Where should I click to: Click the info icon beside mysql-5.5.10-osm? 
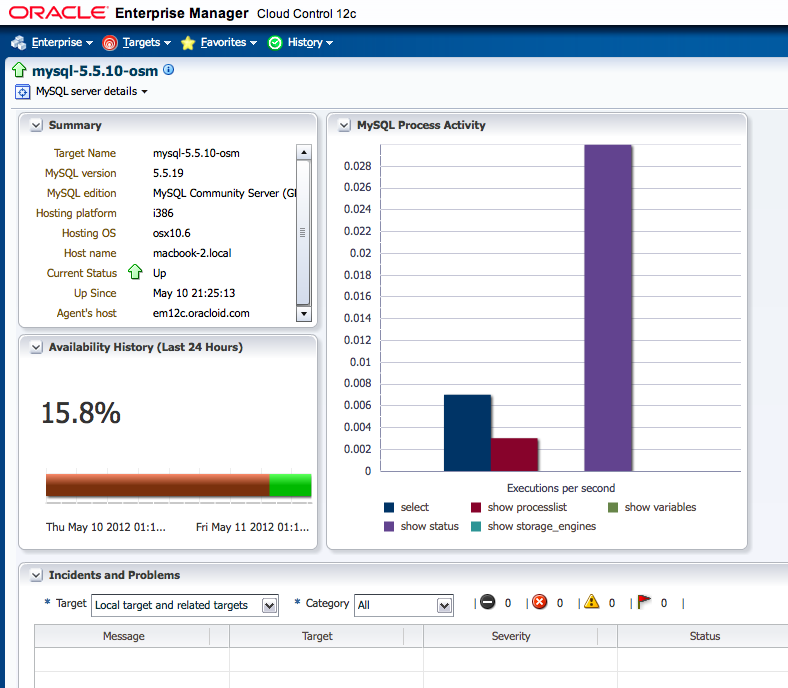[168, 70]
